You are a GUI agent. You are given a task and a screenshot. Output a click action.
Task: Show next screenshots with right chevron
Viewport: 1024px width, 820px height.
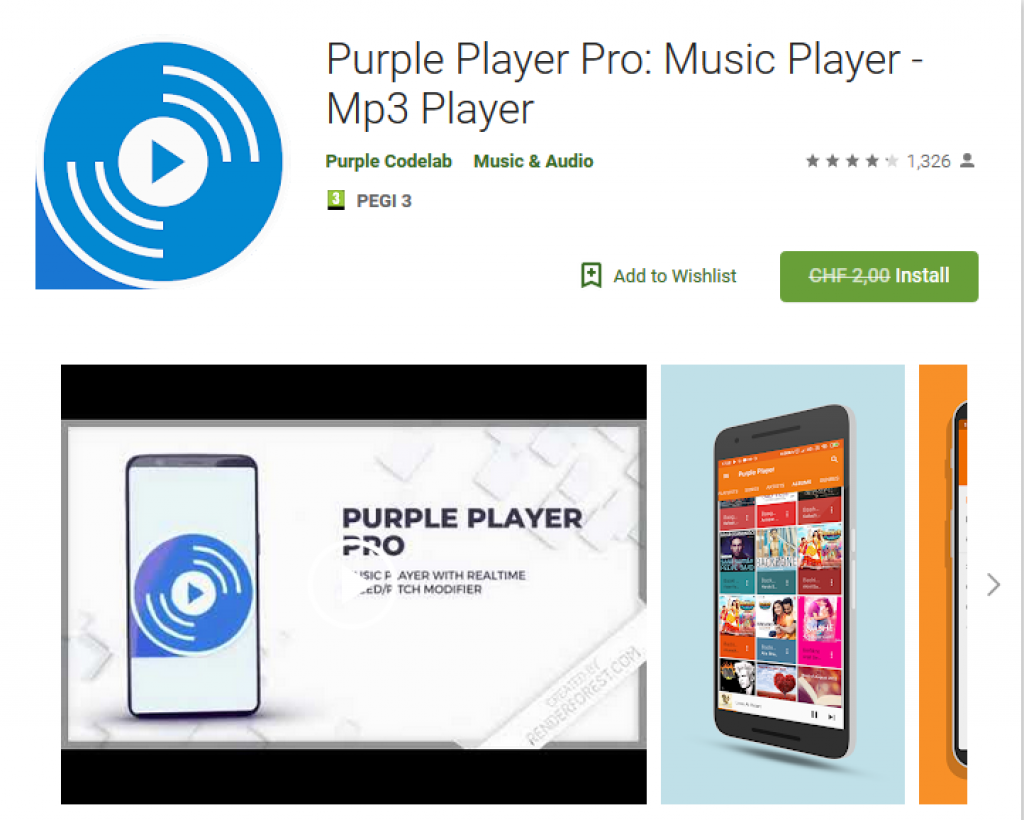993,584
